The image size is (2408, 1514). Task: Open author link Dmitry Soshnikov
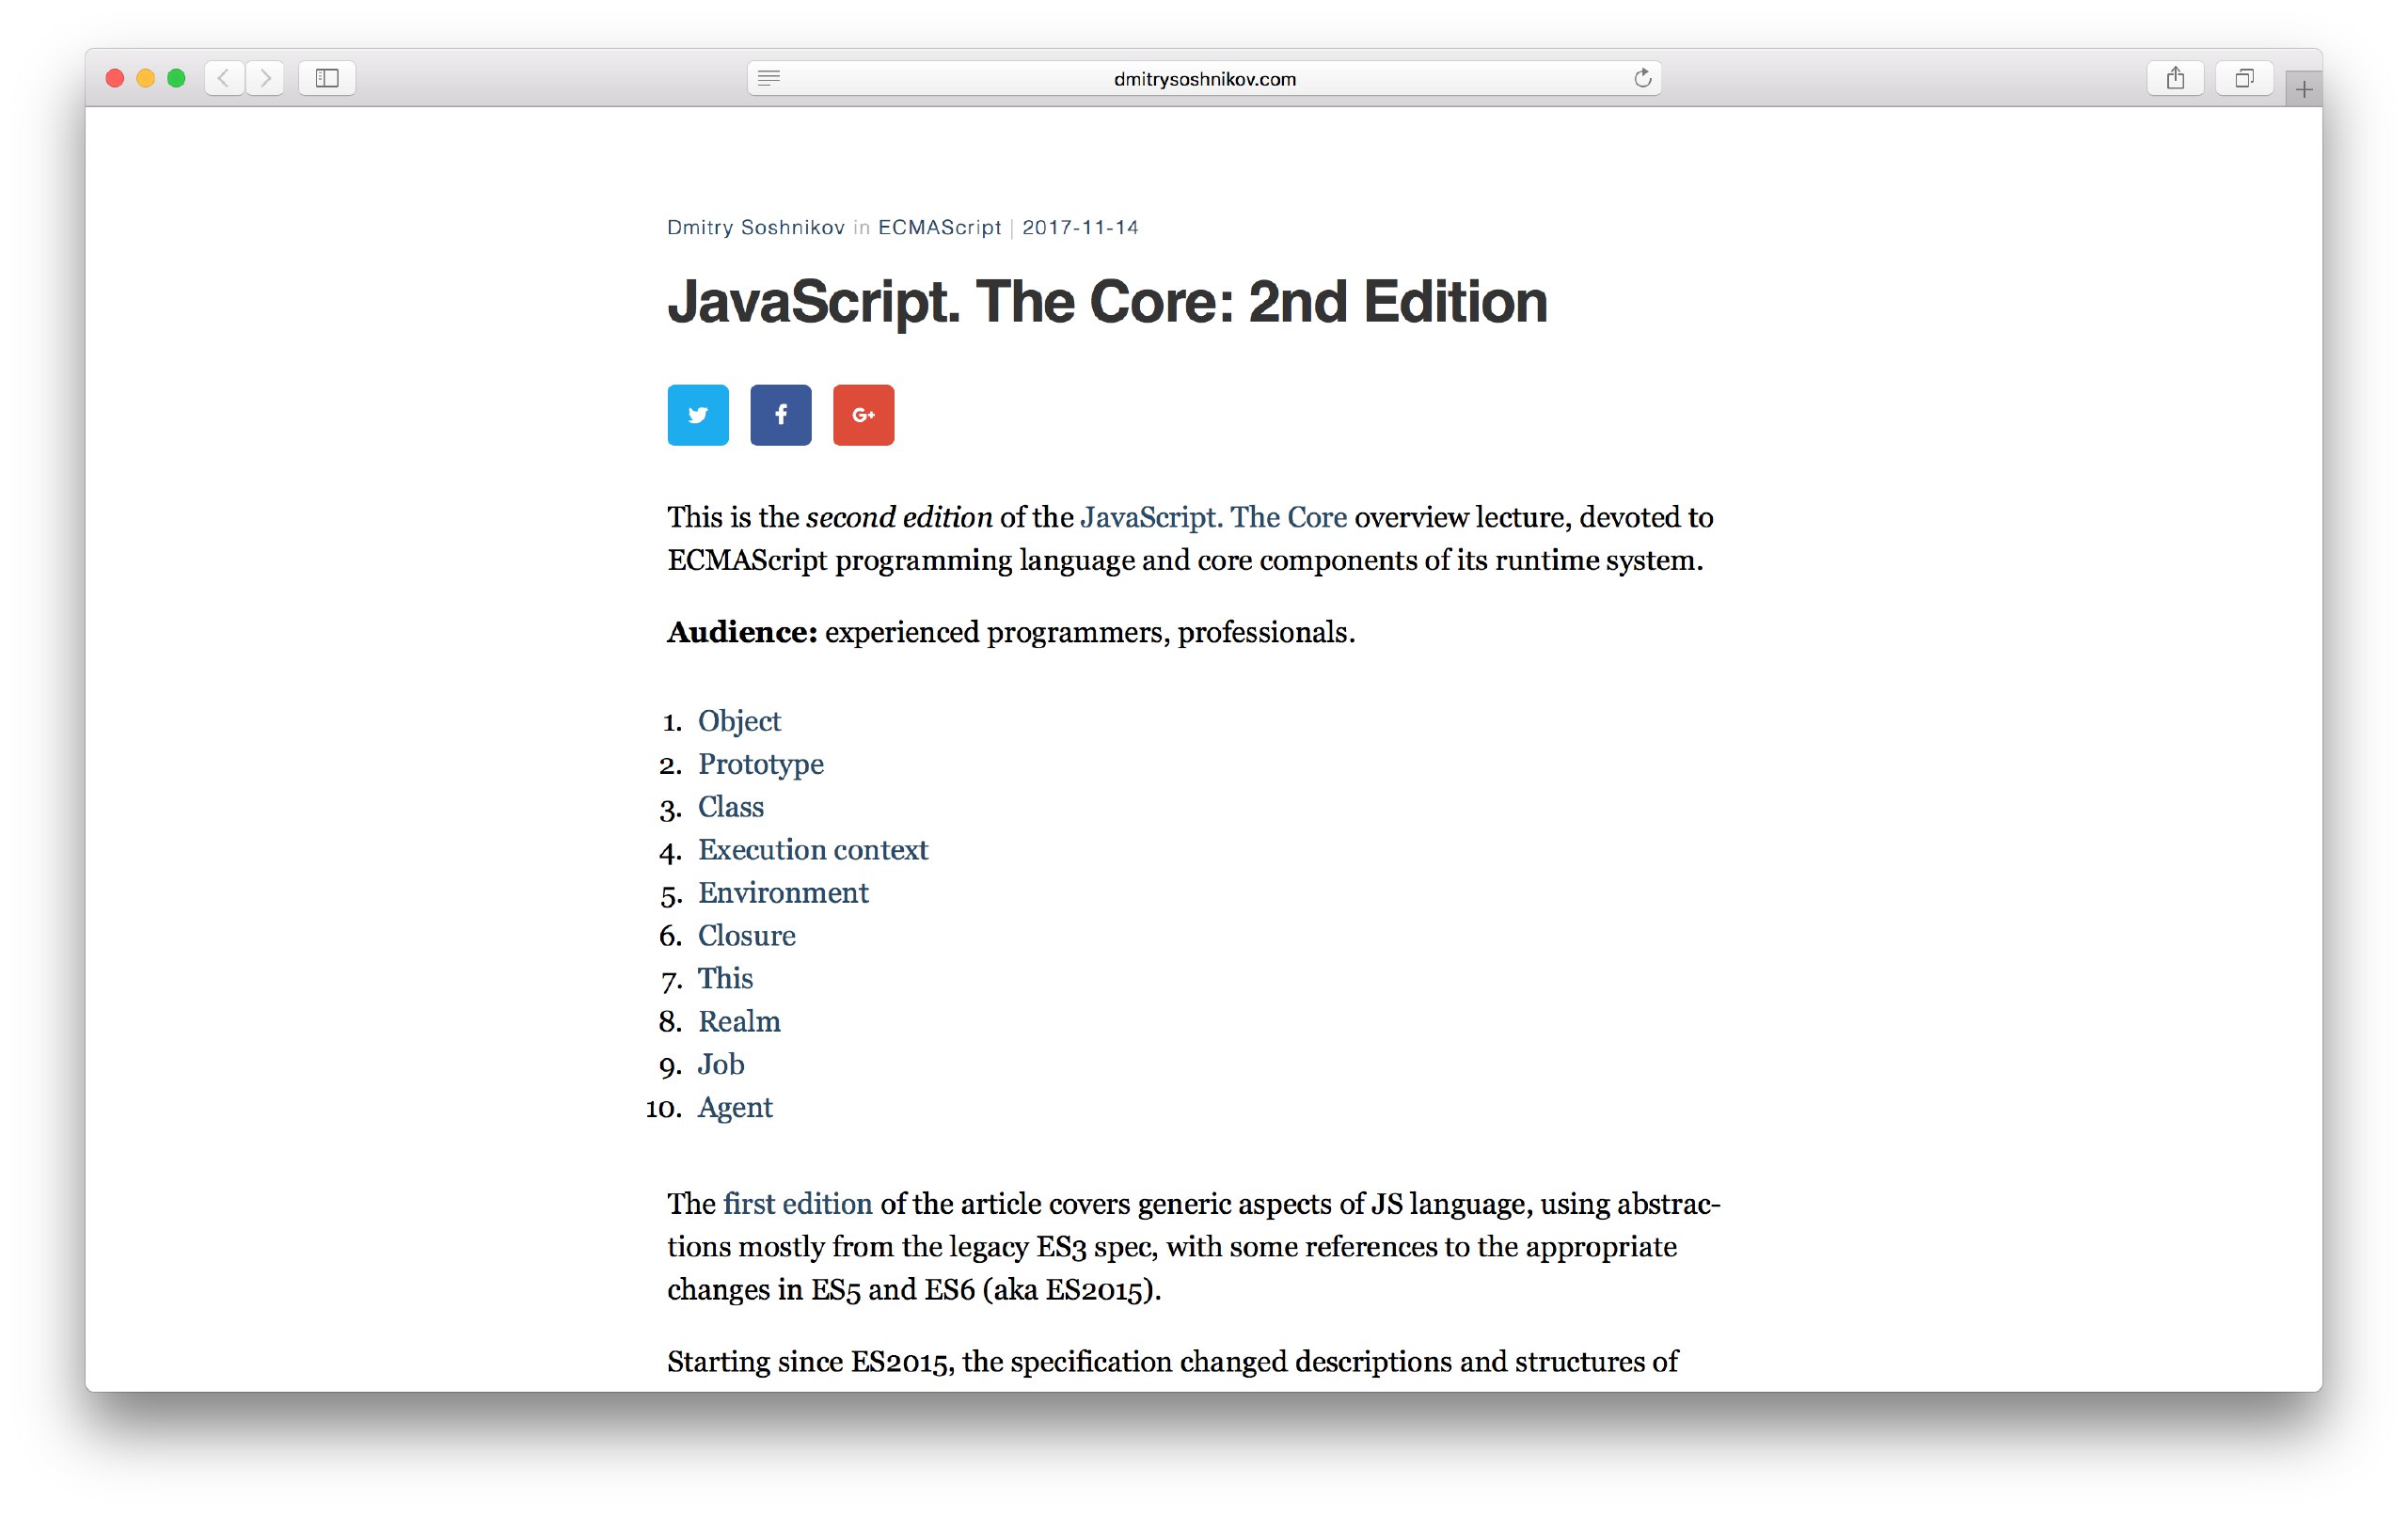click(x=756, y=227)
